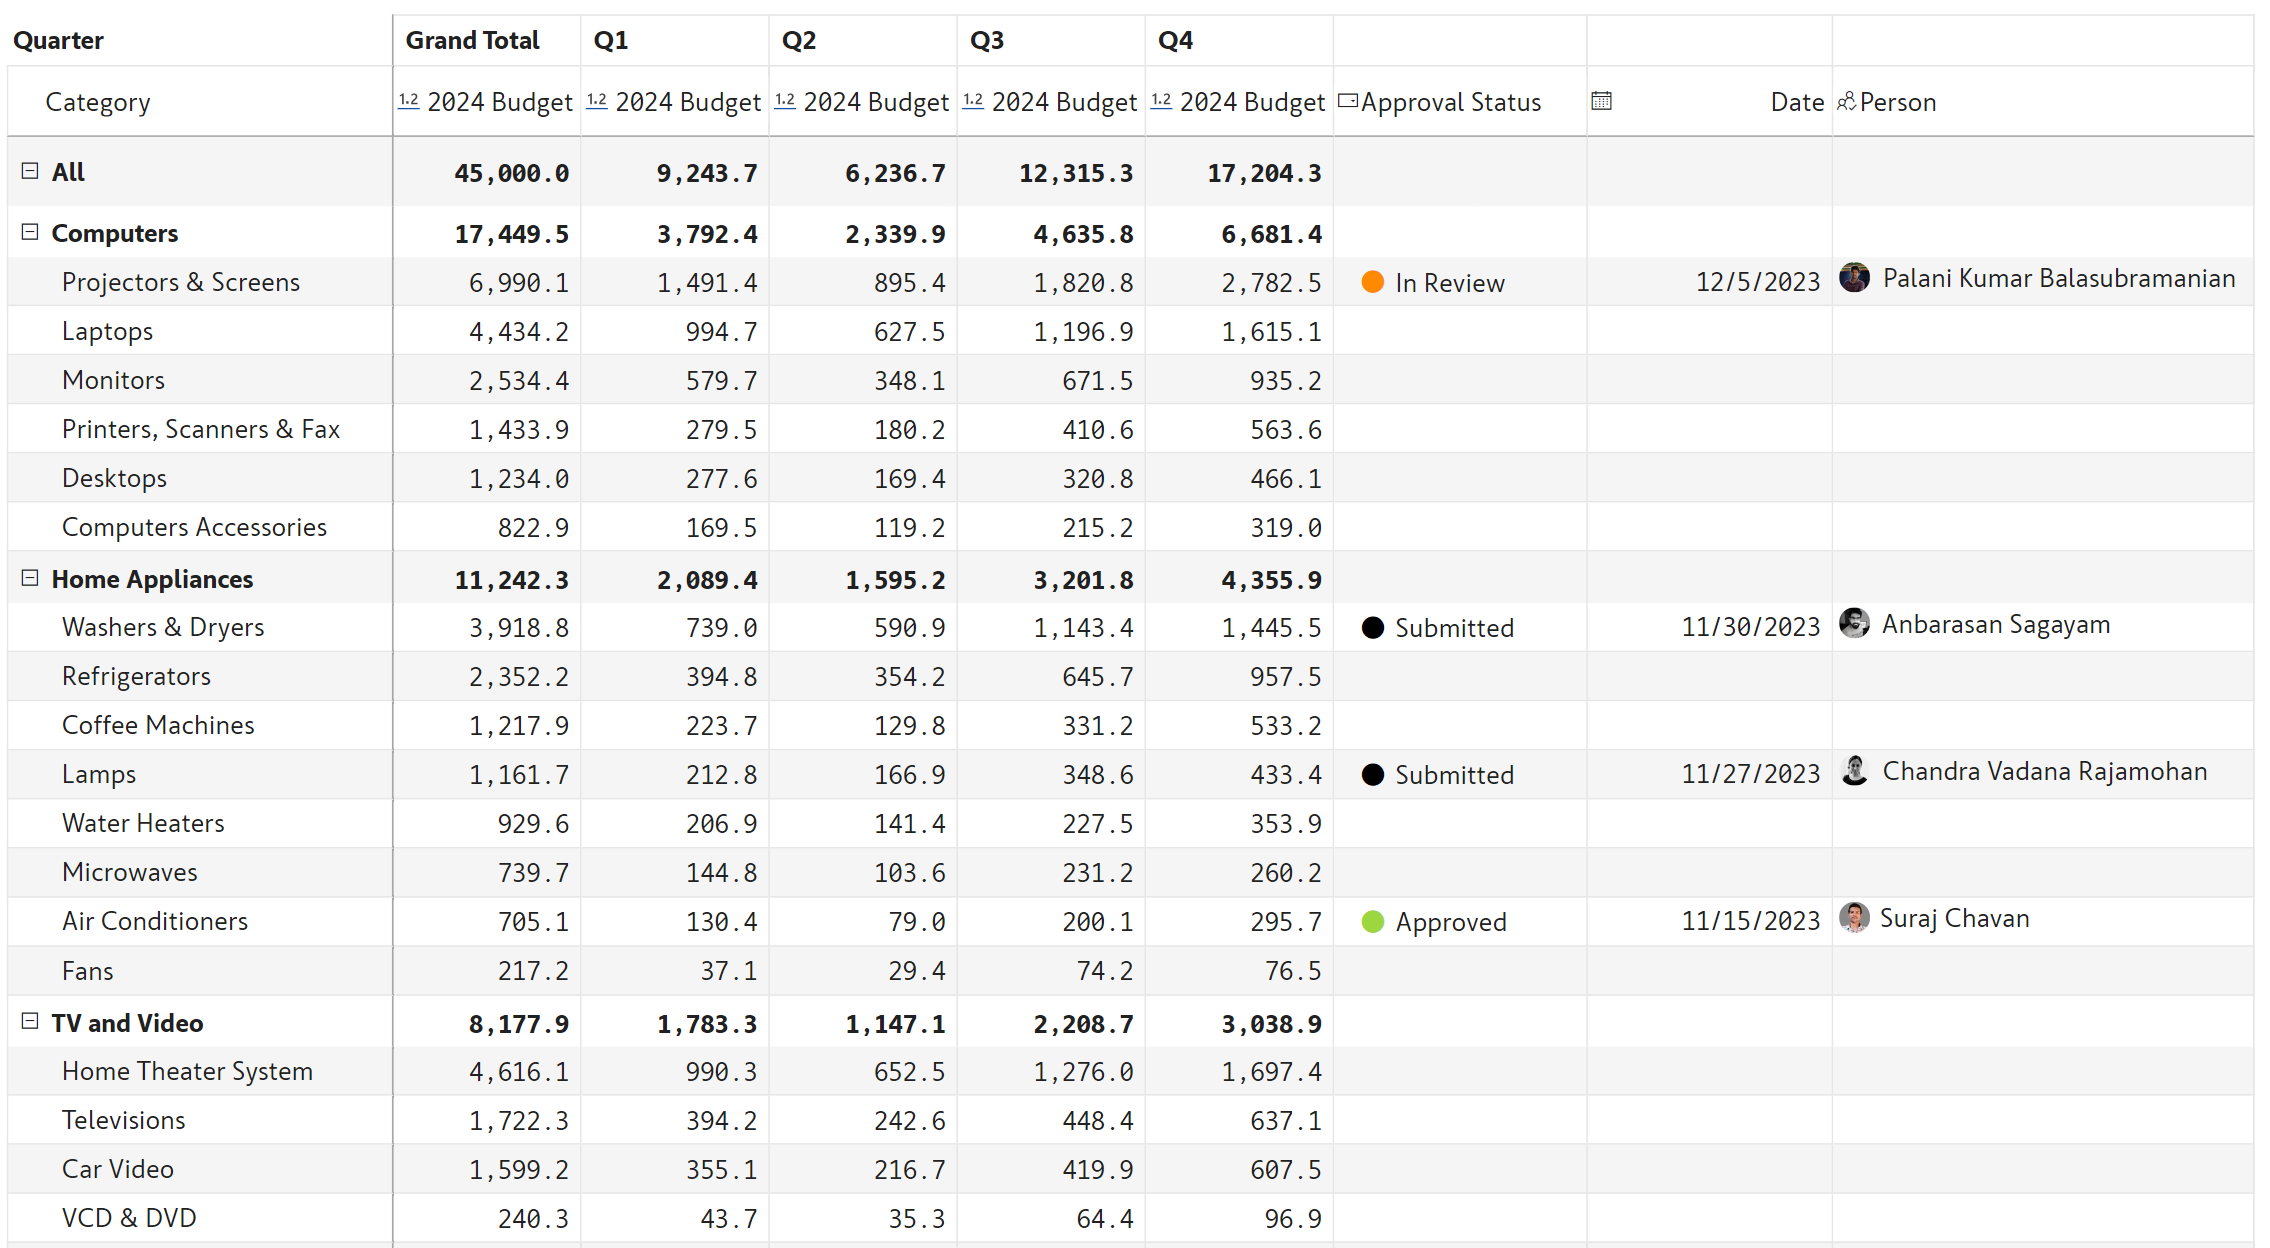Click the Approval Status header text

coord(1451,102)
